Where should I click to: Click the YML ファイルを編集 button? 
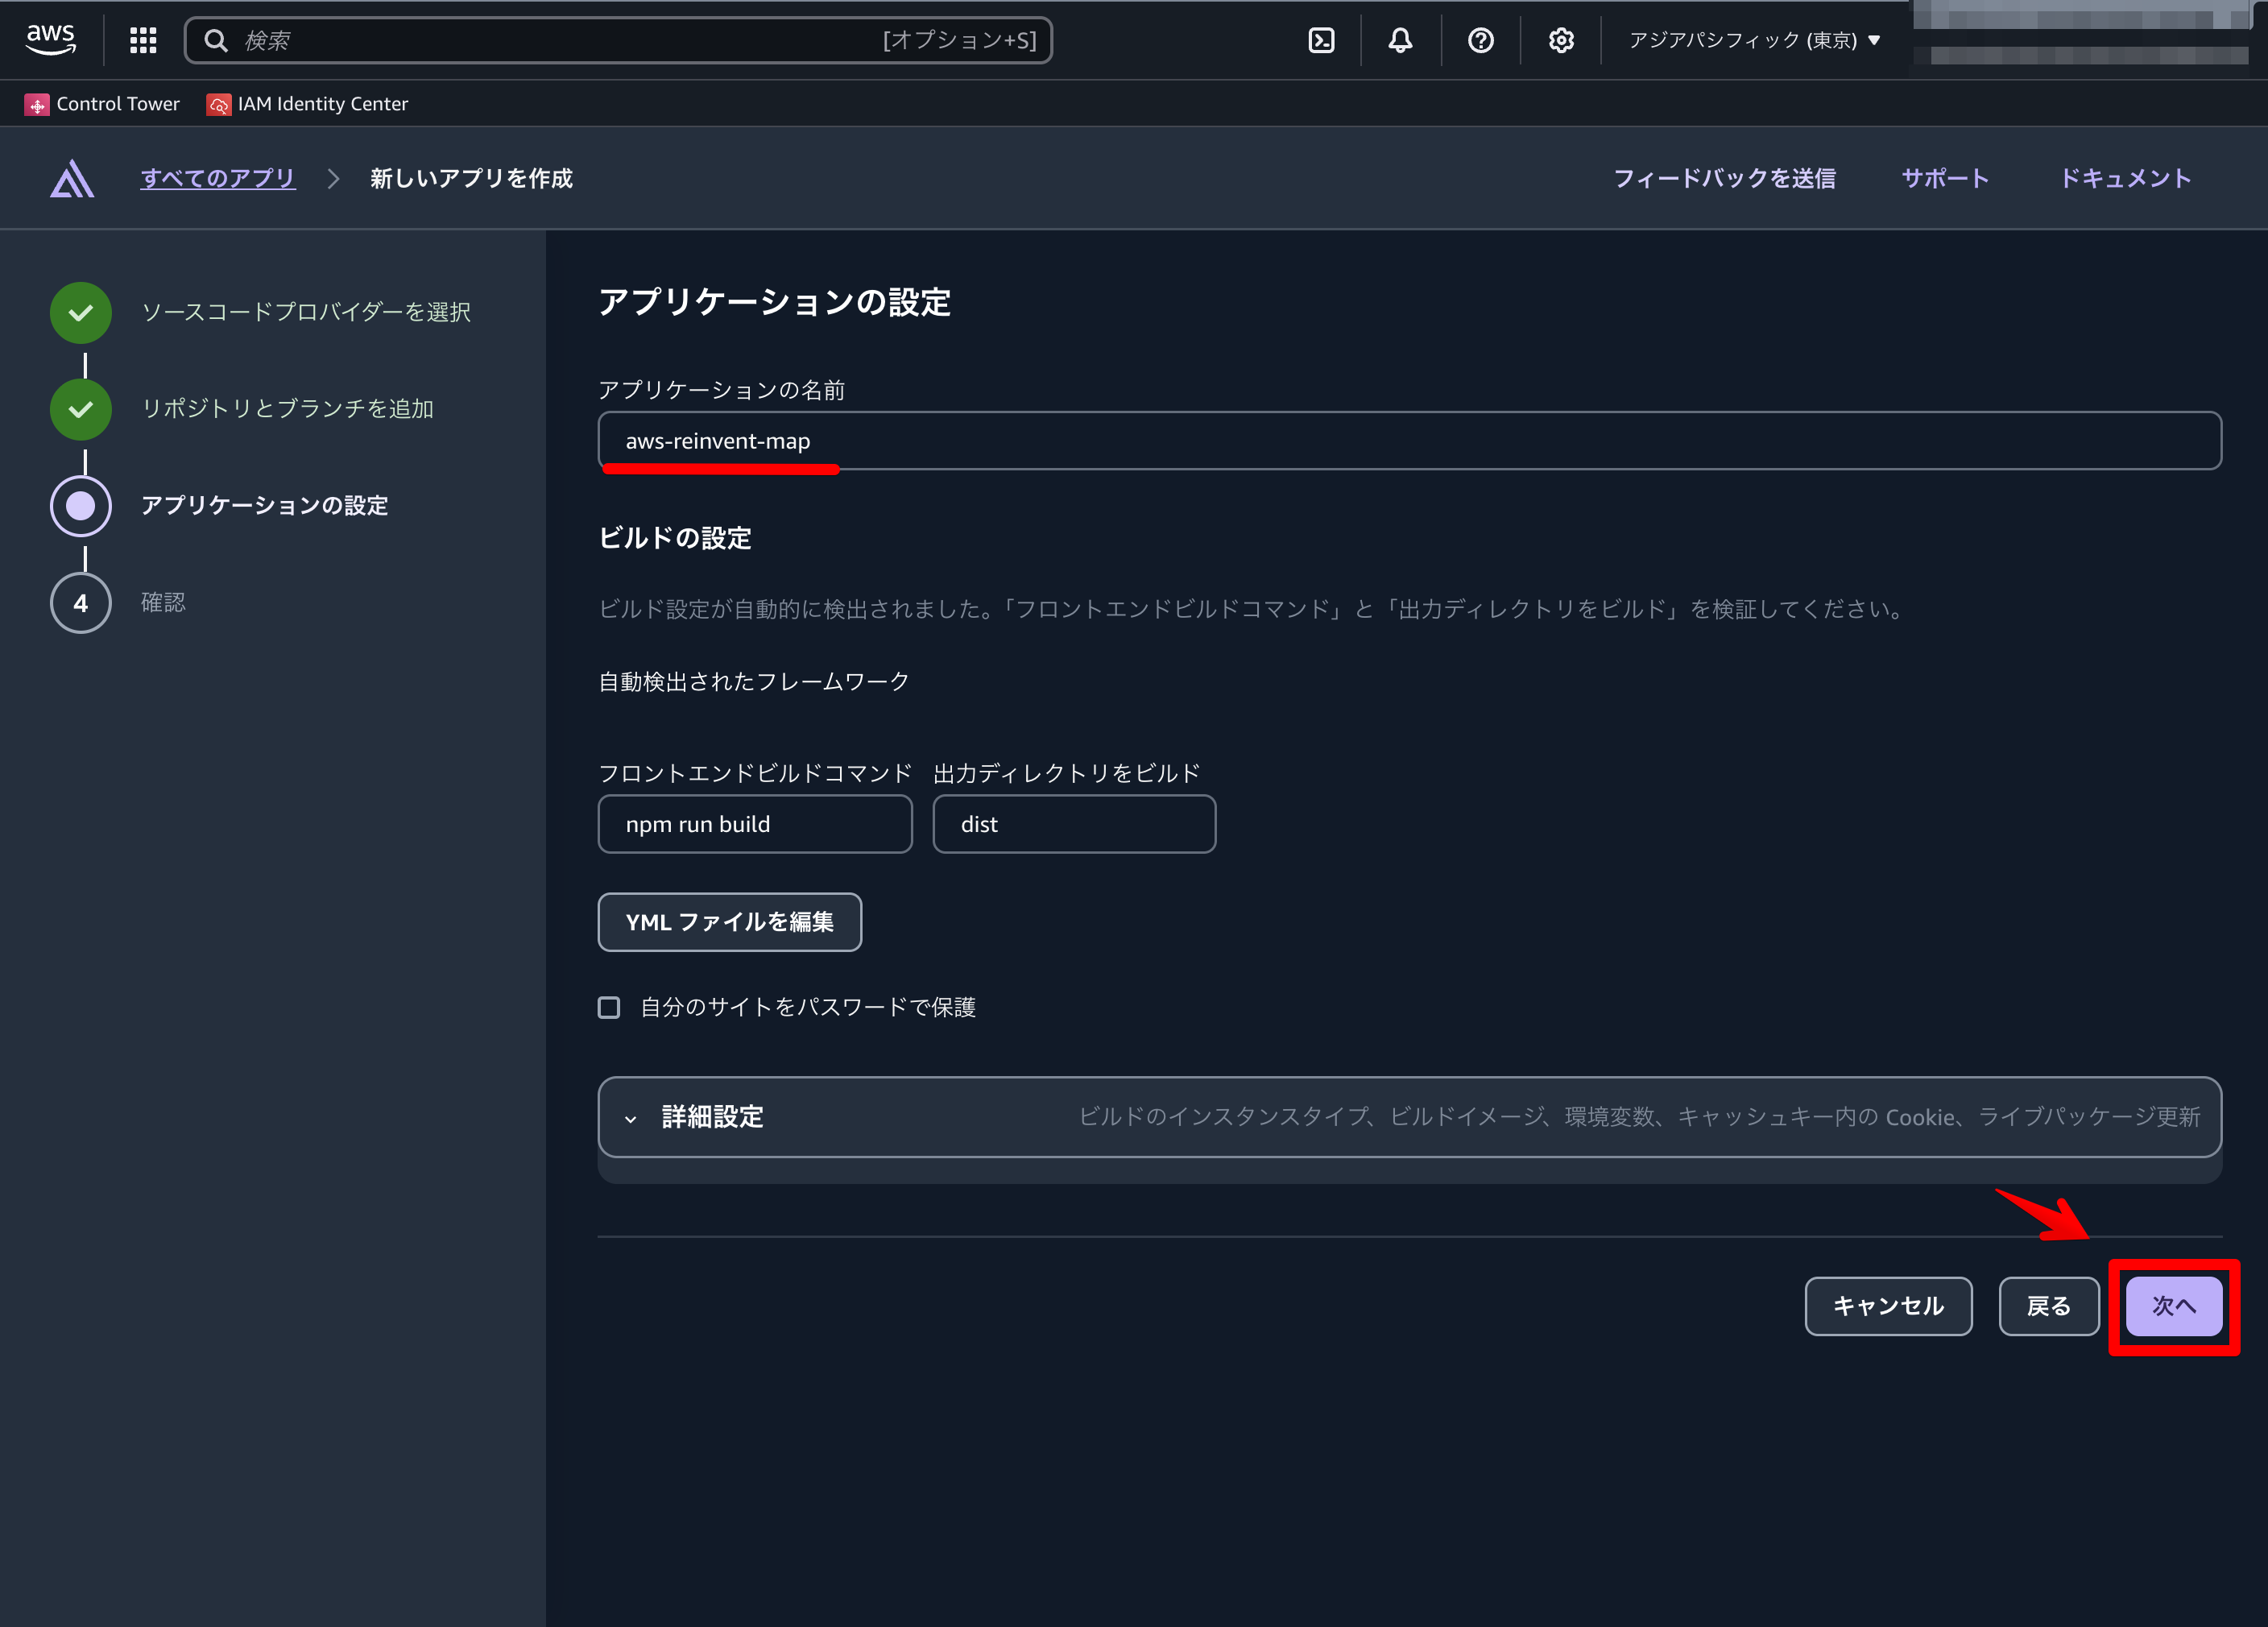pyautogui.click(x=729, y=922)
